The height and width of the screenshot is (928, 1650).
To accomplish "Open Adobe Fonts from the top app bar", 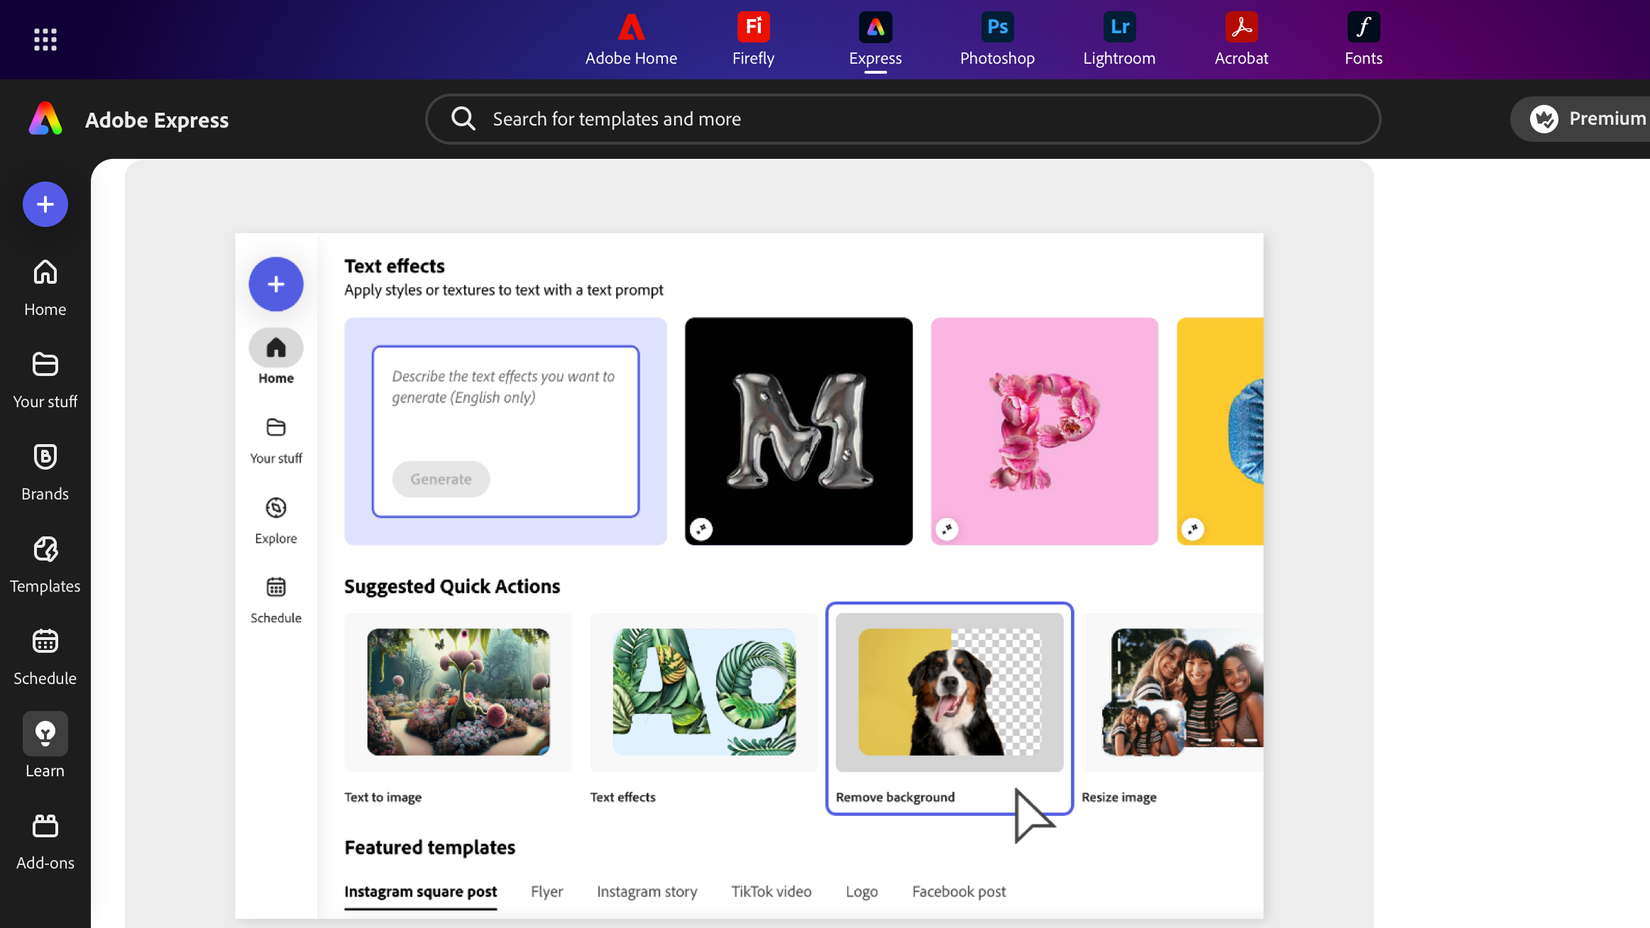I will (1363, 40).
